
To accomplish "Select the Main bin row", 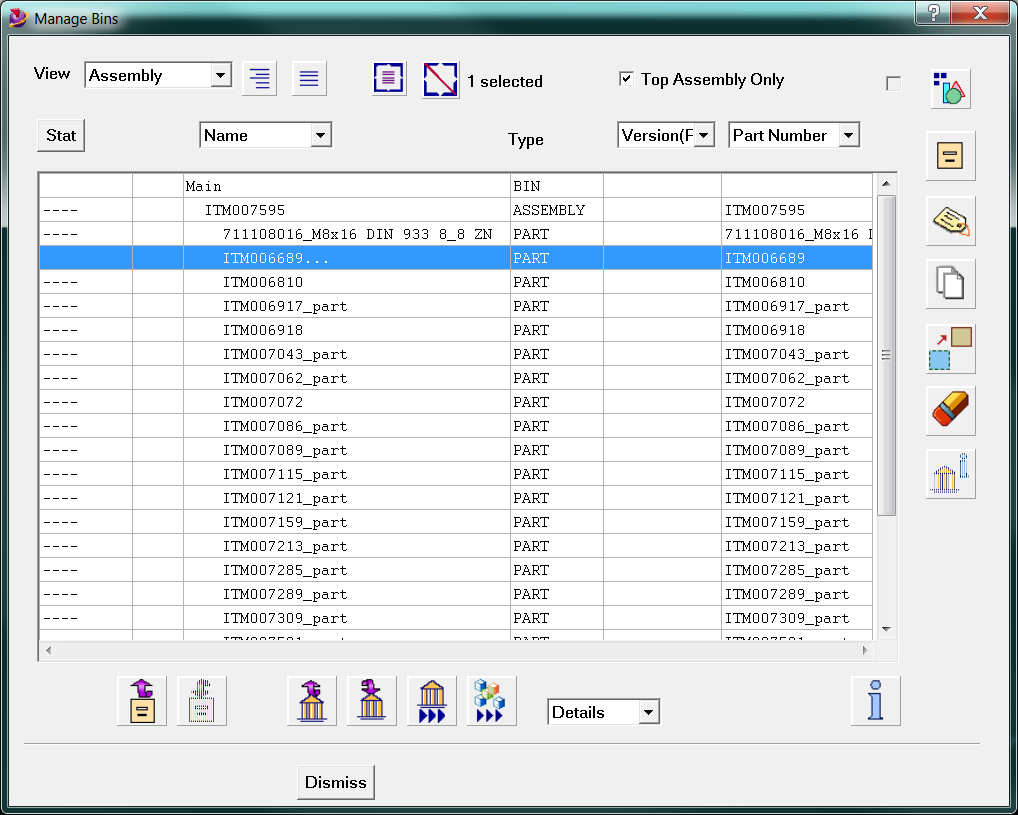I will 456,186.
